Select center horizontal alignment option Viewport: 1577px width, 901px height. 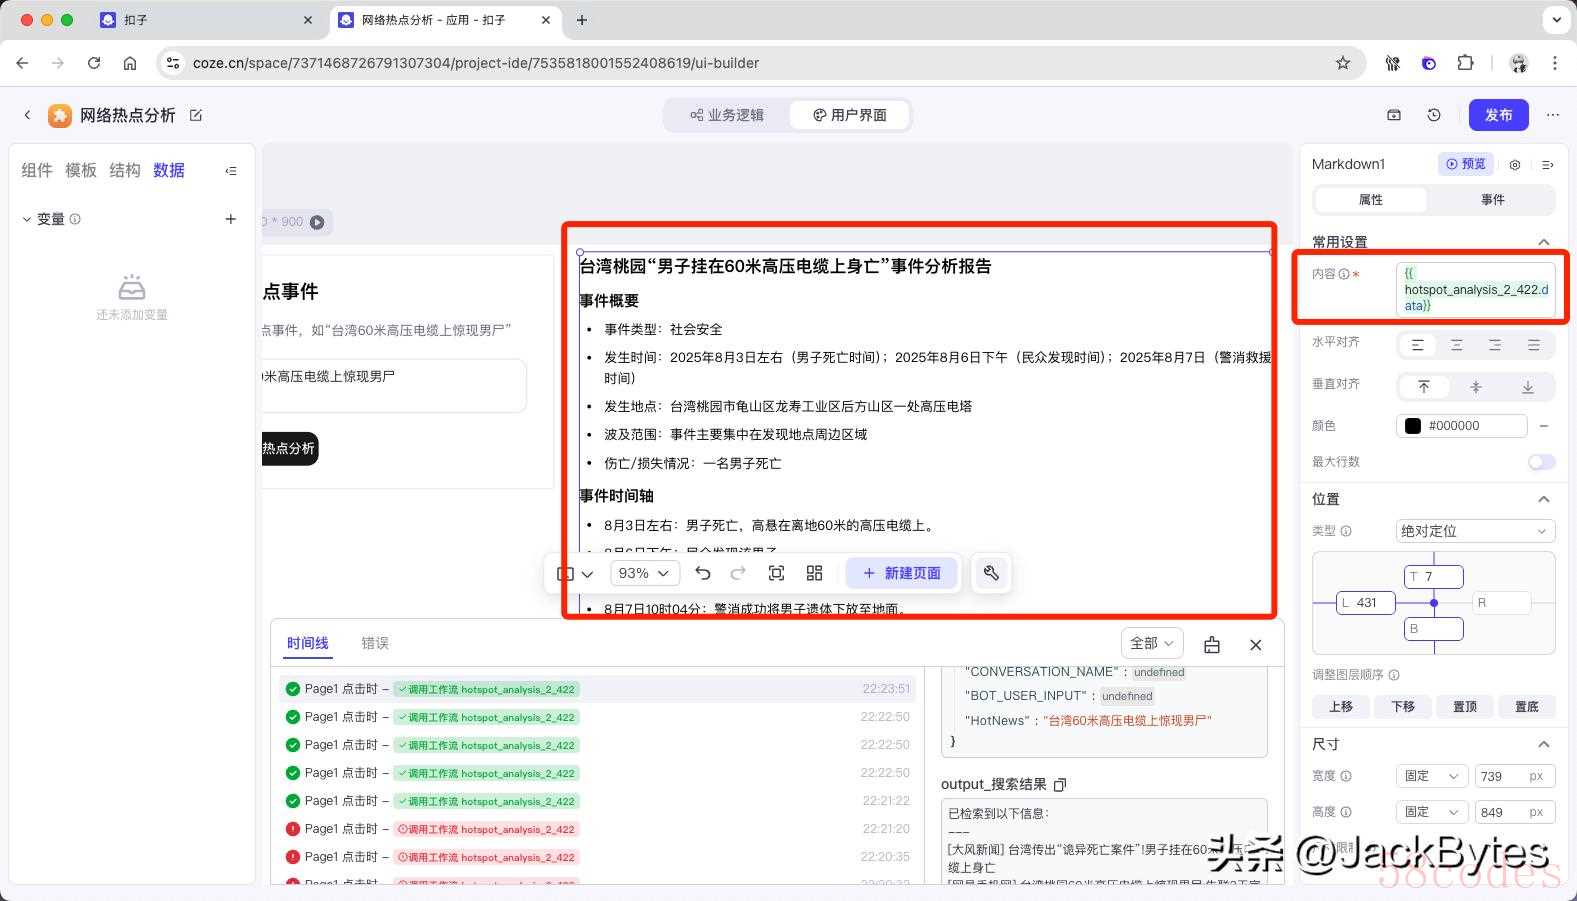[1456, 345]
